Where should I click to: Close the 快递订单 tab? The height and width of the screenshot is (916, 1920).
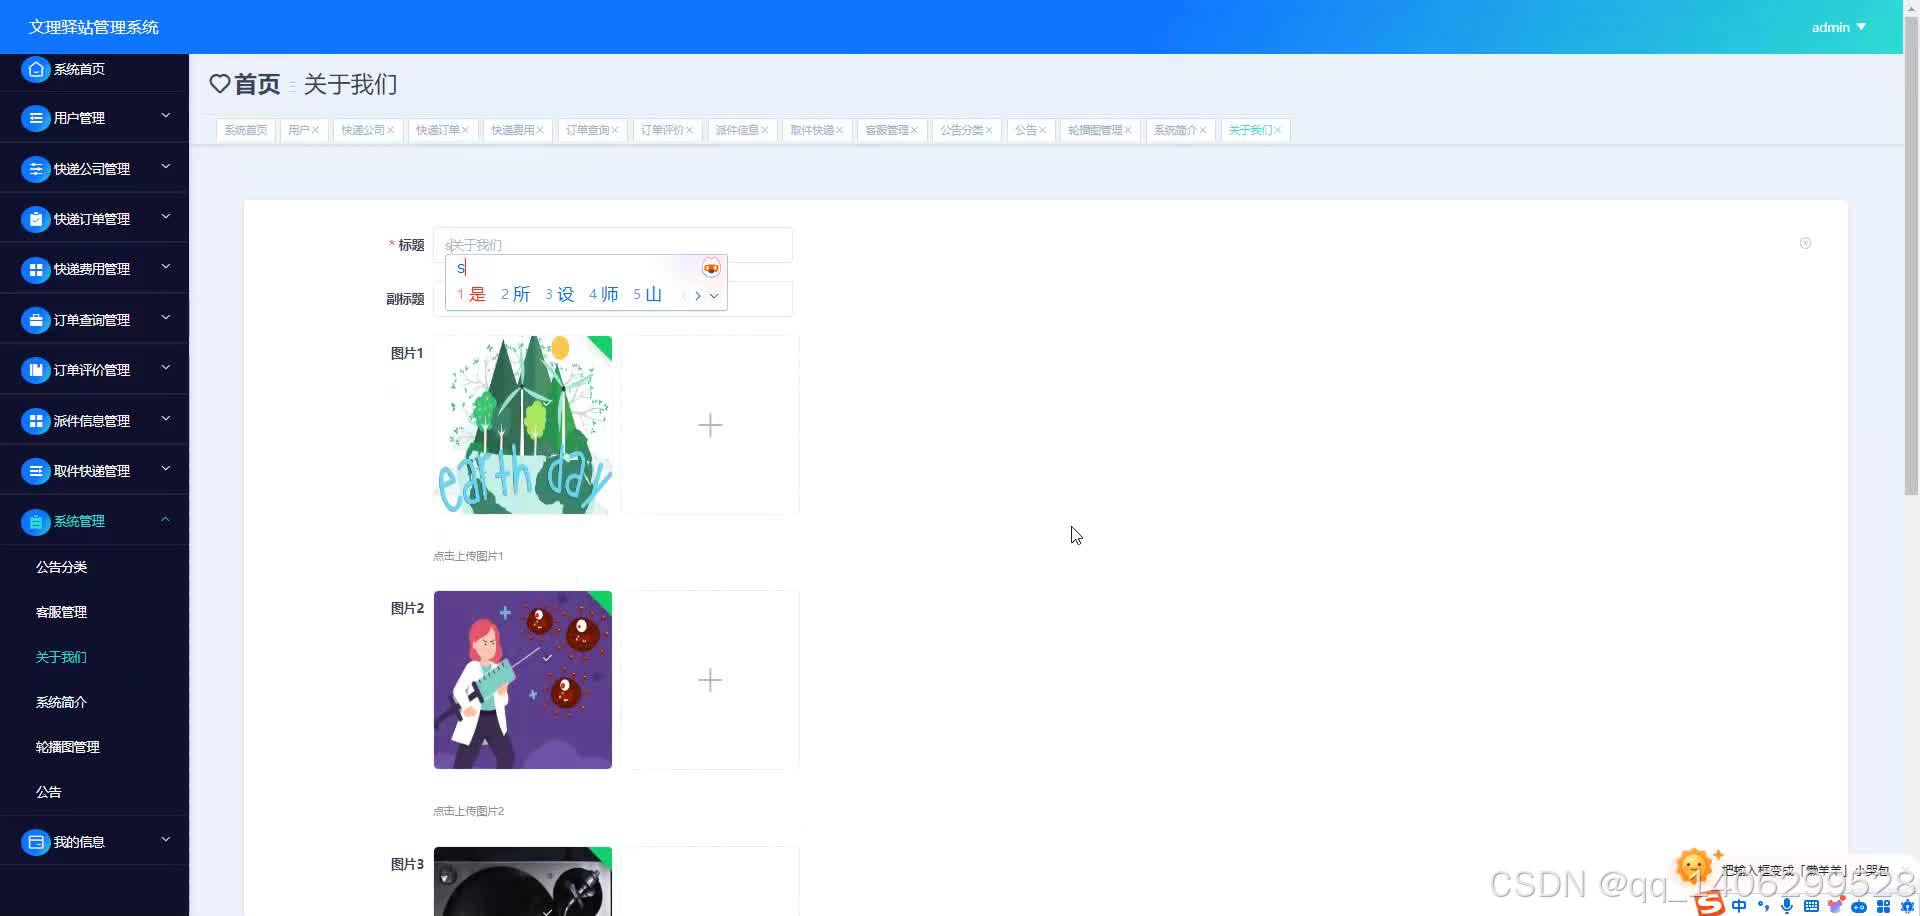(x=465, y=130)
